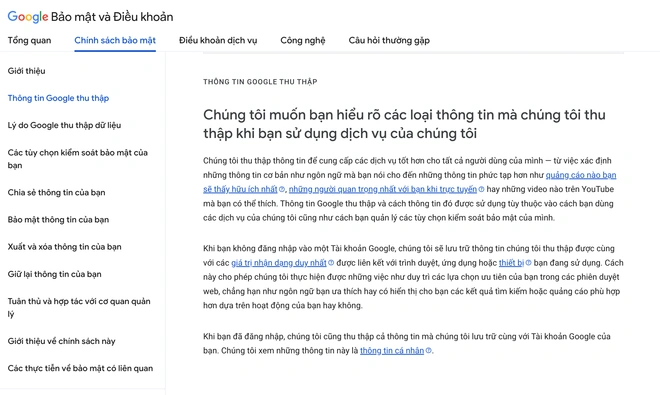The image size is (660, 395).
Task: Open the thông tin cá nhân link
Action: (x=392, y=350)
